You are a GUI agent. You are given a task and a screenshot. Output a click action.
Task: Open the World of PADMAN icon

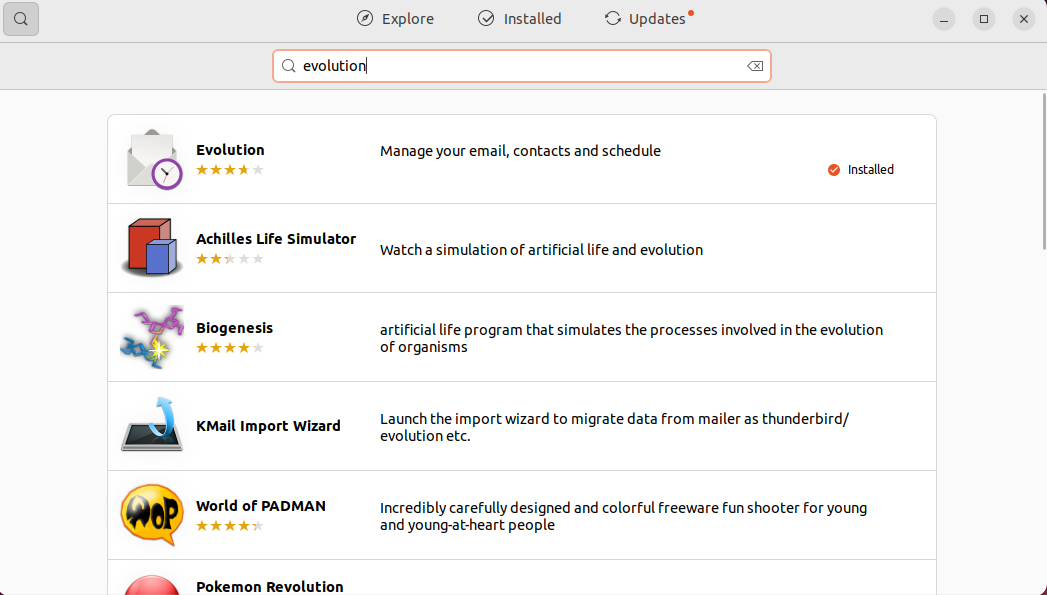point(152,514)
